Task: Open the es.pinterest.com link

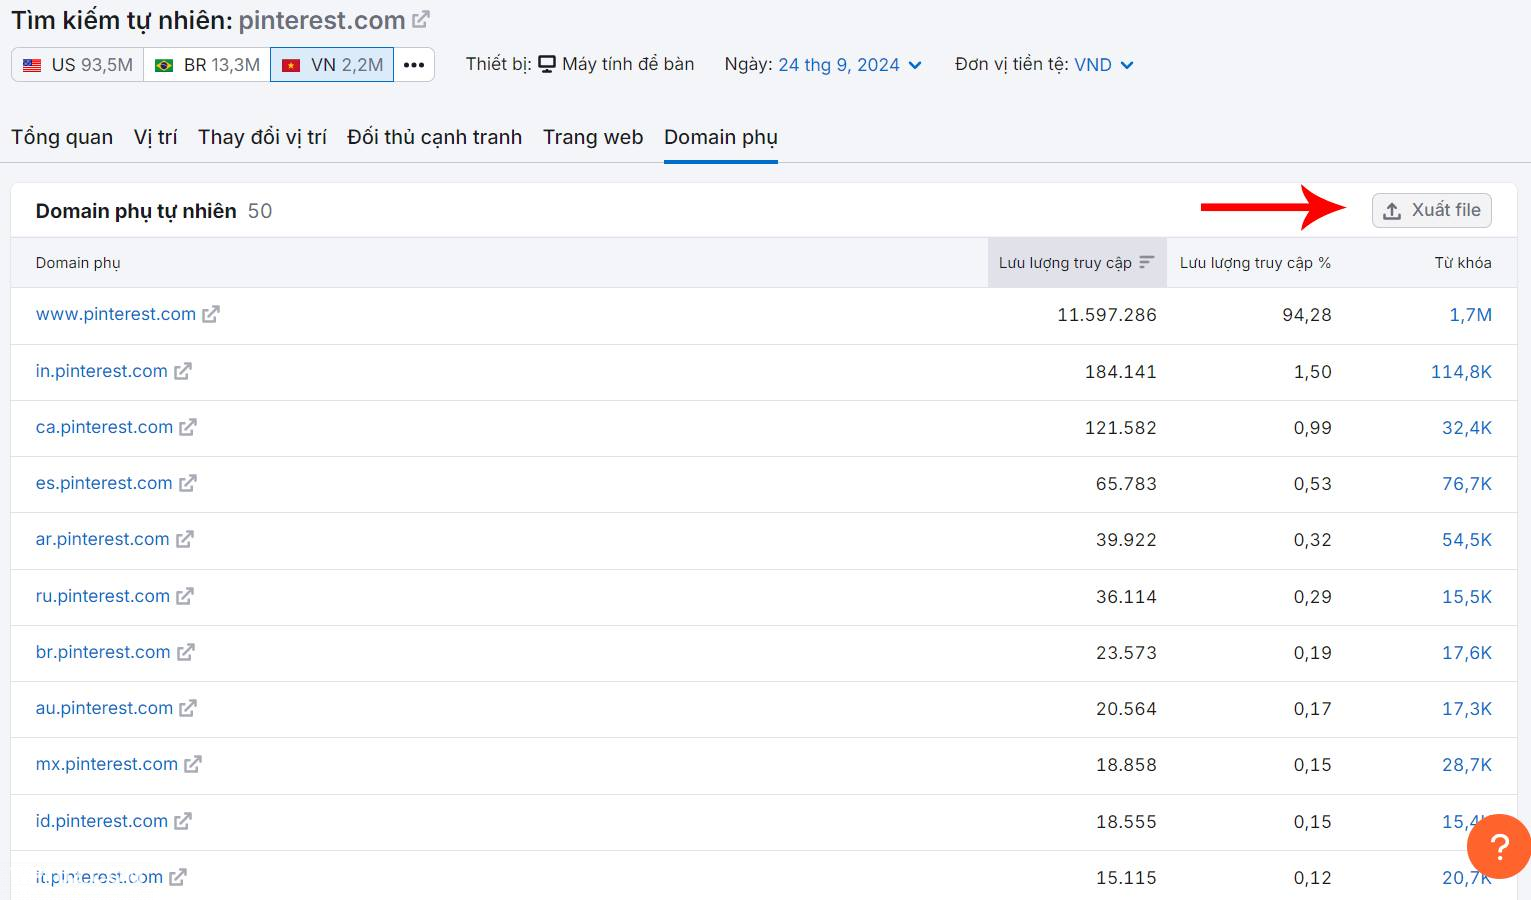Action: coord(104,483)
